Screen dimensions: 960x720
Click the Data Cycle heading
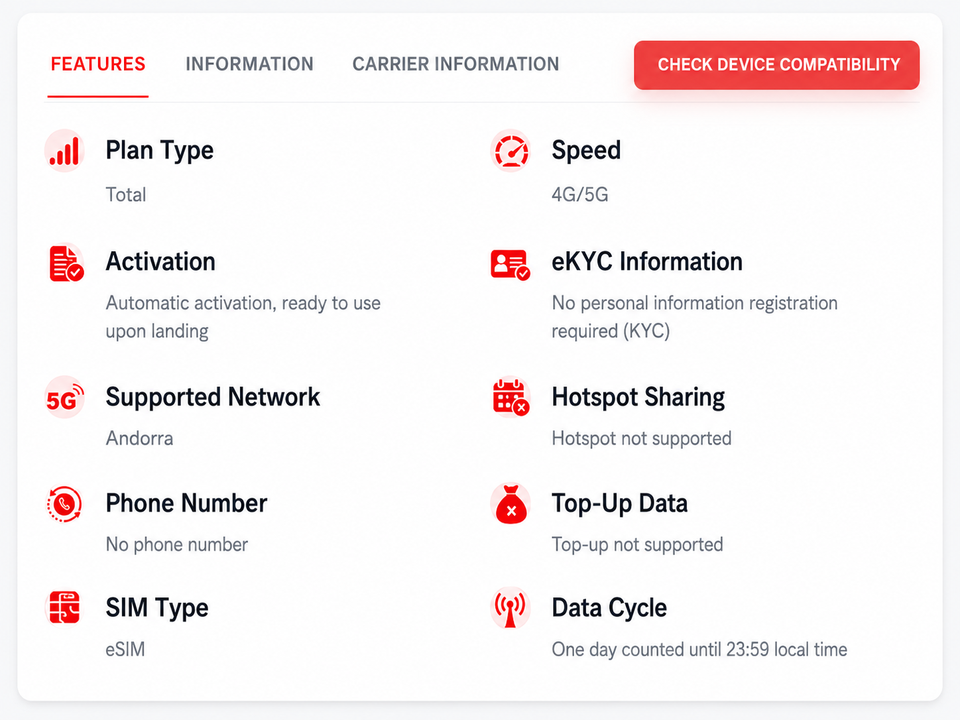[609, 608]
